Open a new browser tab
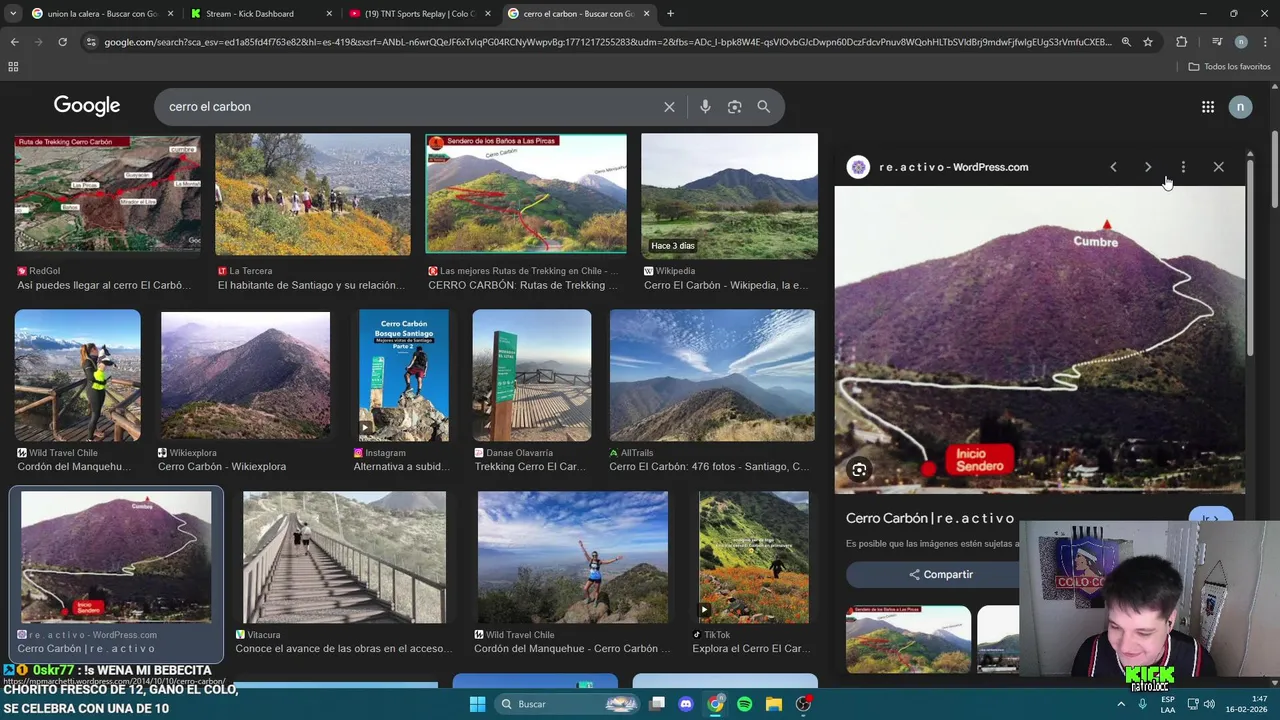 point(670,14)
